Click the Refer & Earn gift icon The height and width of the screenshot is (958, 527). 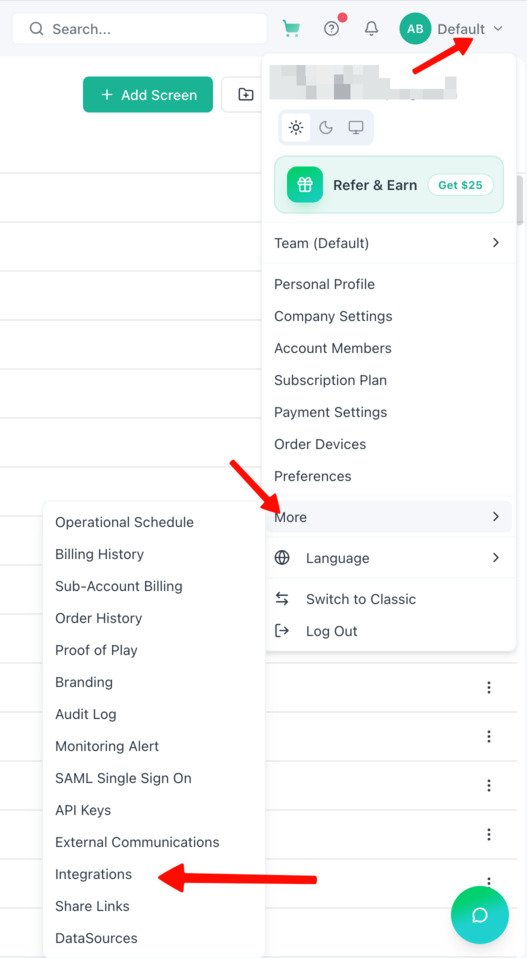[x=305, y=185]
